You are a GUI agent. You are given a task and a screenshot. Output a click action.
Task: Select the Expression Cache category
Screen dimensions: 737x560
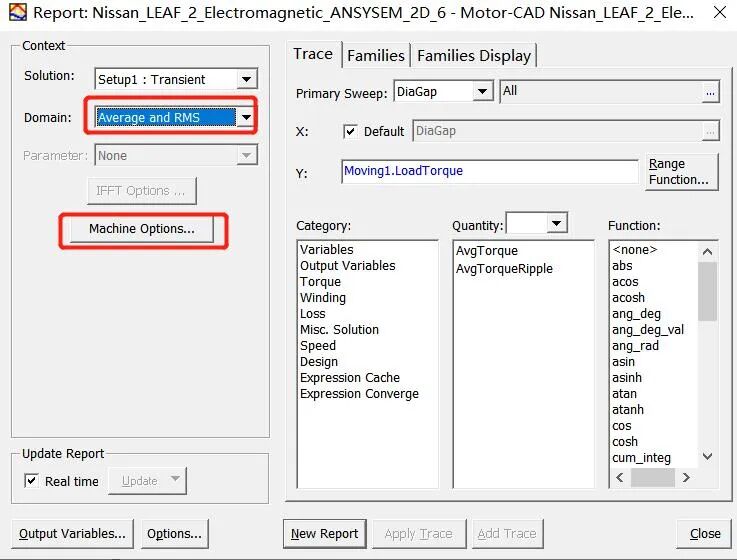(x=350, y=378)
